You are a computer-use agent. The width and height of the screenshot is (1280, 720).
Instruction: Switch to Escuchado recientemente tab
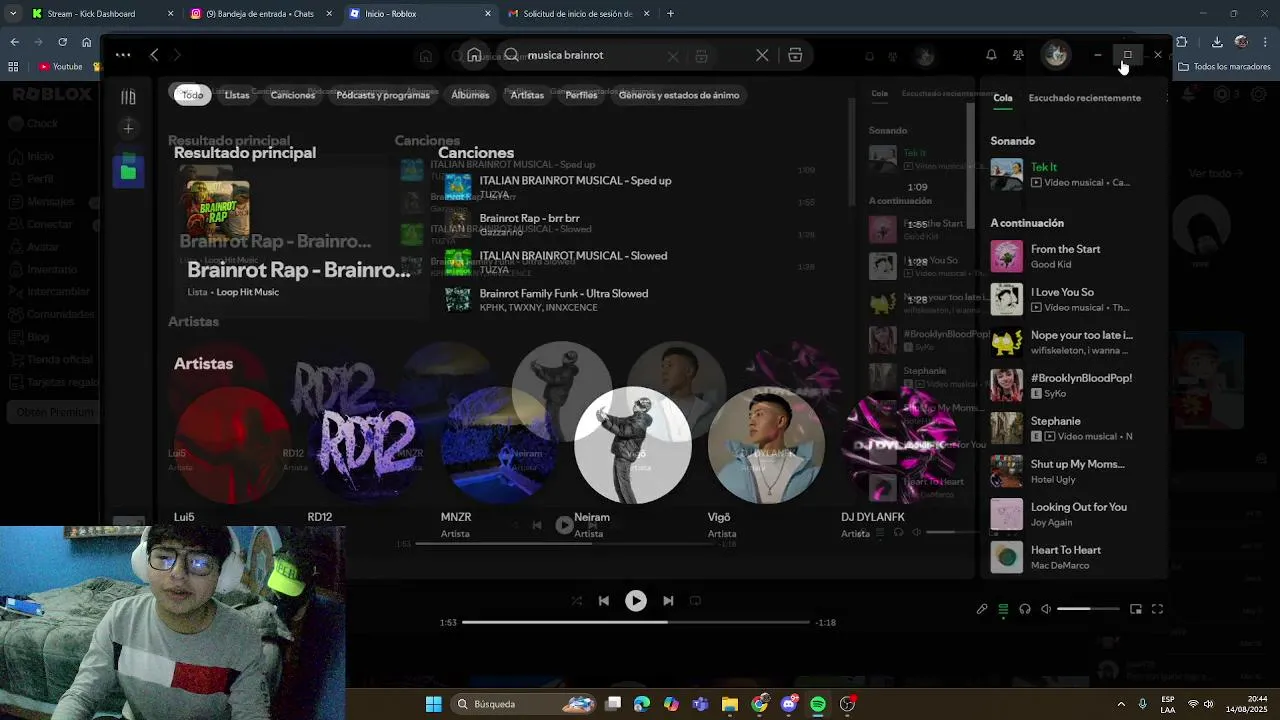(x=1084, y=98)
